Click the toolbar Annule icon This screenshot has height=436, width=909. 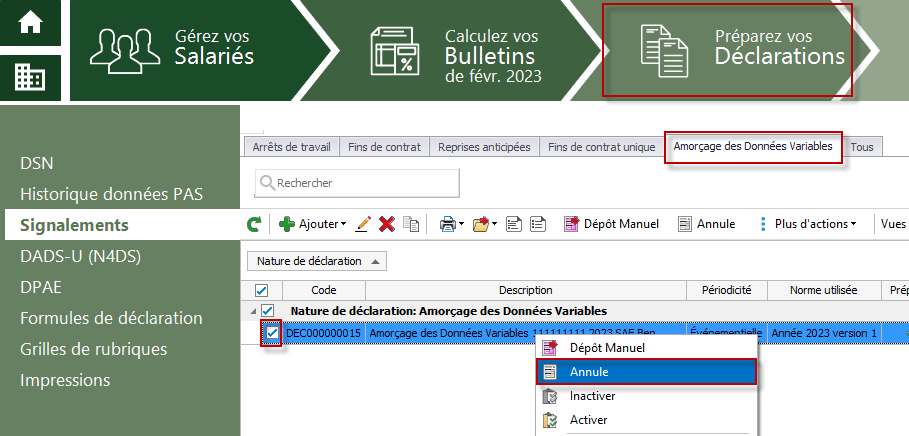[x=685, y=224]
